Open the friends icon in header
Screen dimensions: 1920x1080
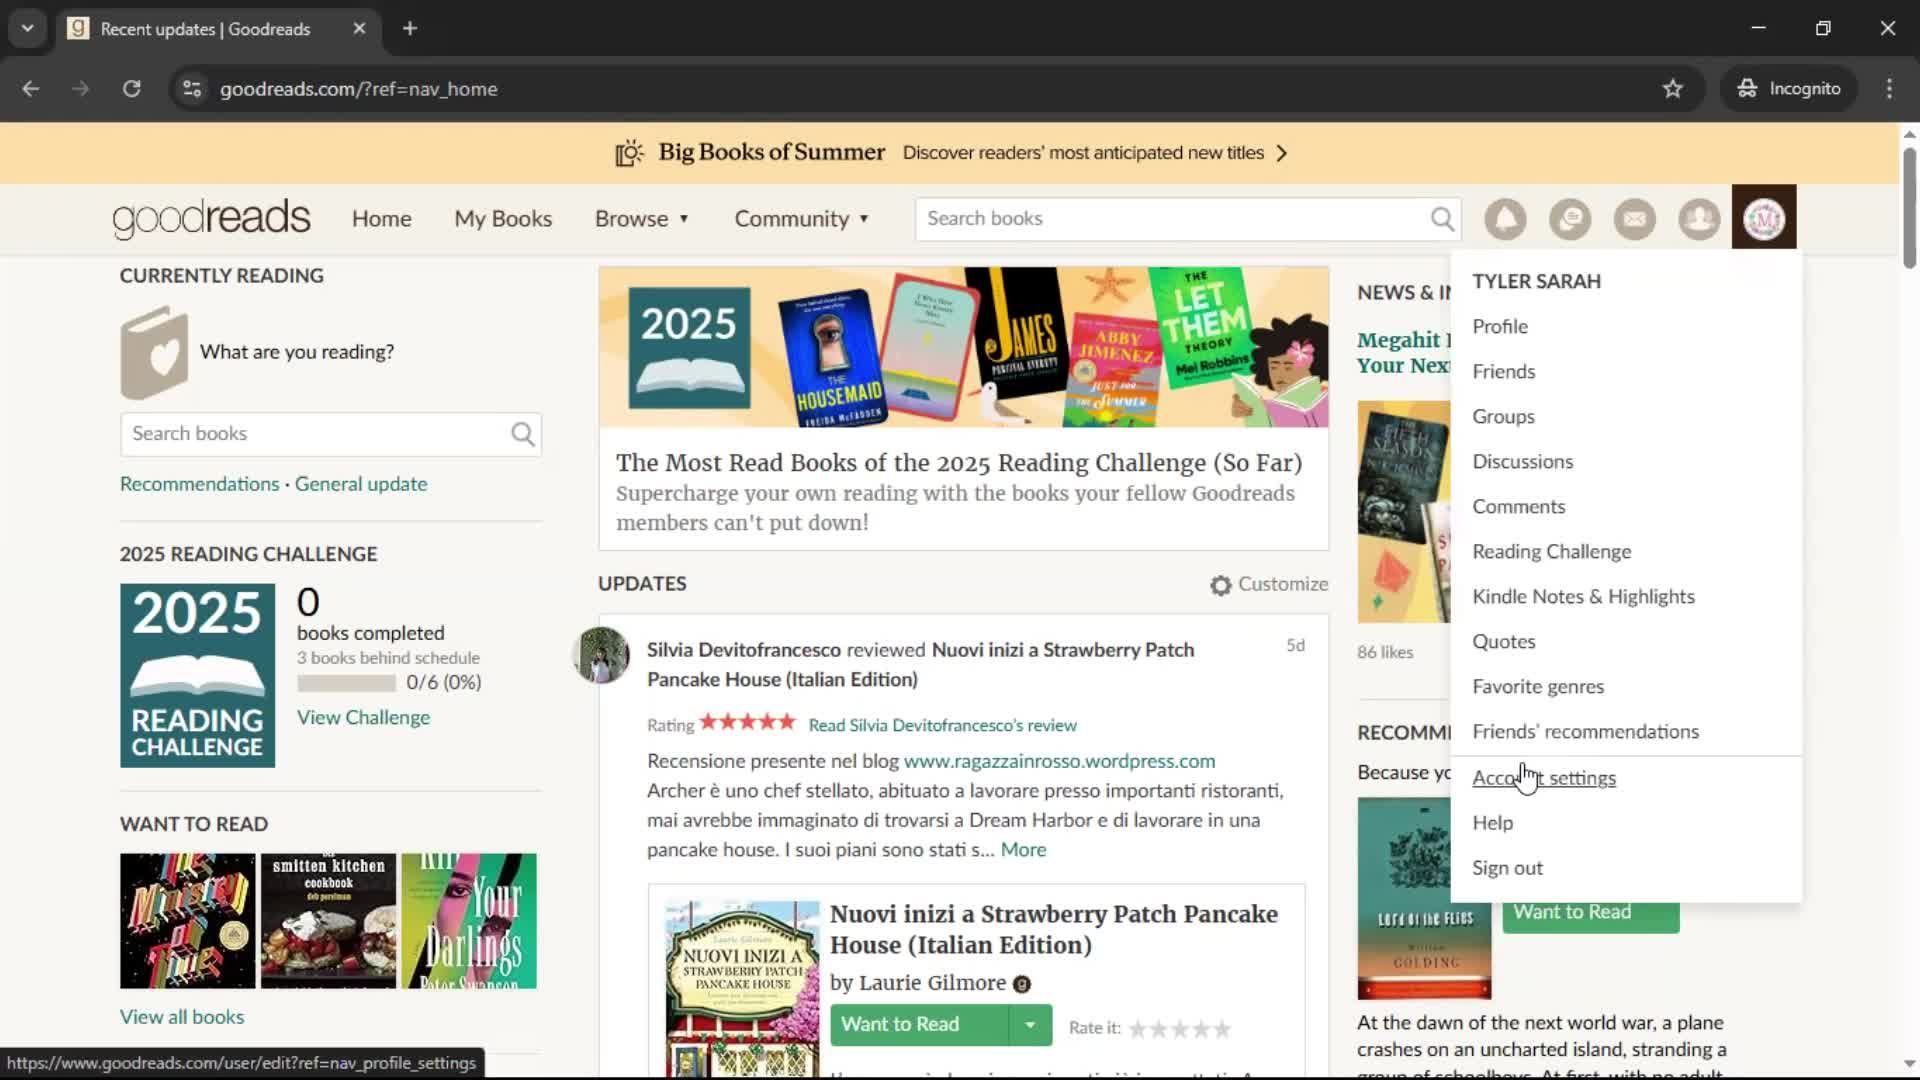(x=1699, y=218)
